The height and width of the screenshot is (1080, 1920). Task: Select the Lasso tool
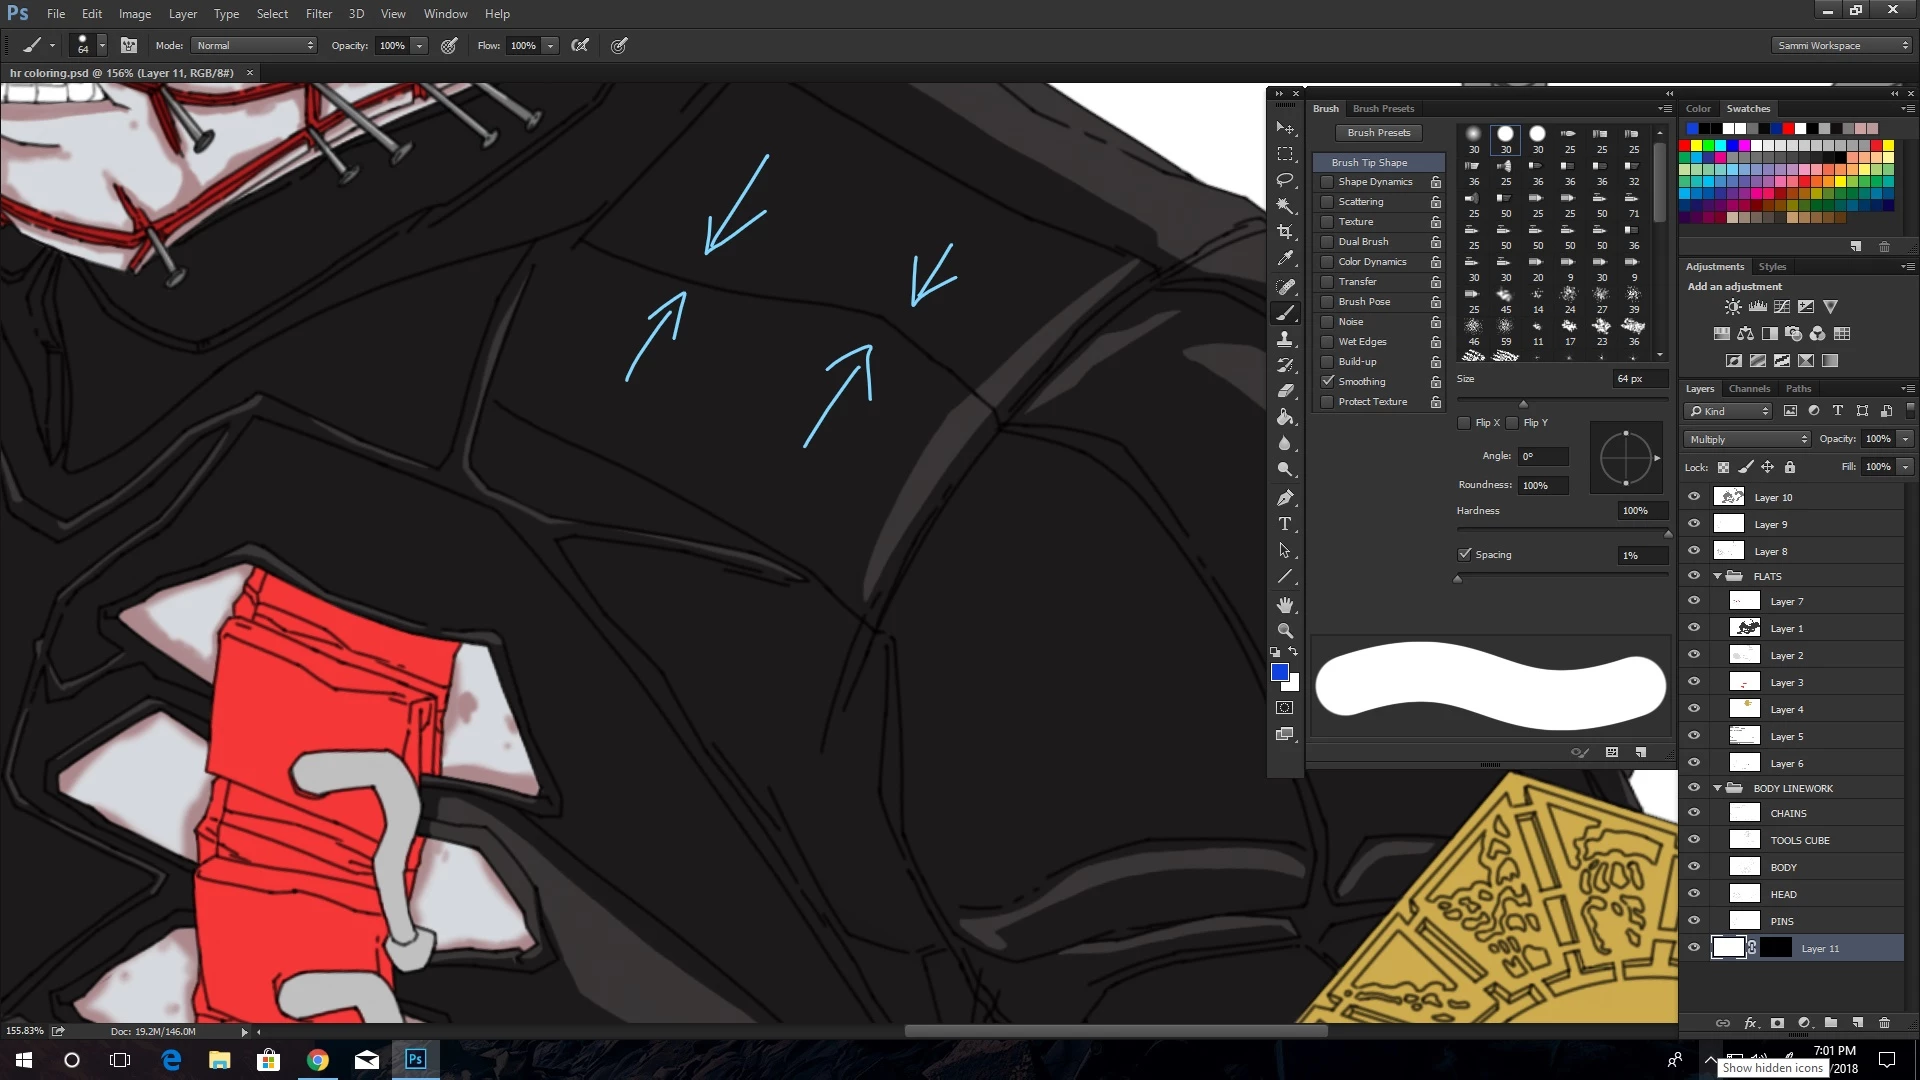(x=1285, y=180)
